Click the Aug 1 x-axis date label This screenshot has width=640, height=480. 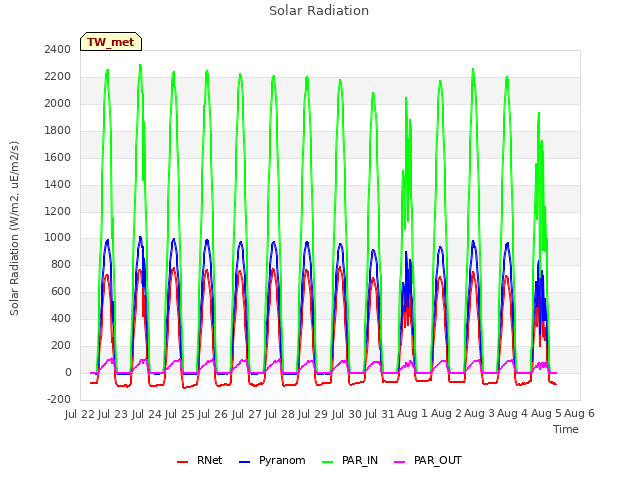coord(412,414)
